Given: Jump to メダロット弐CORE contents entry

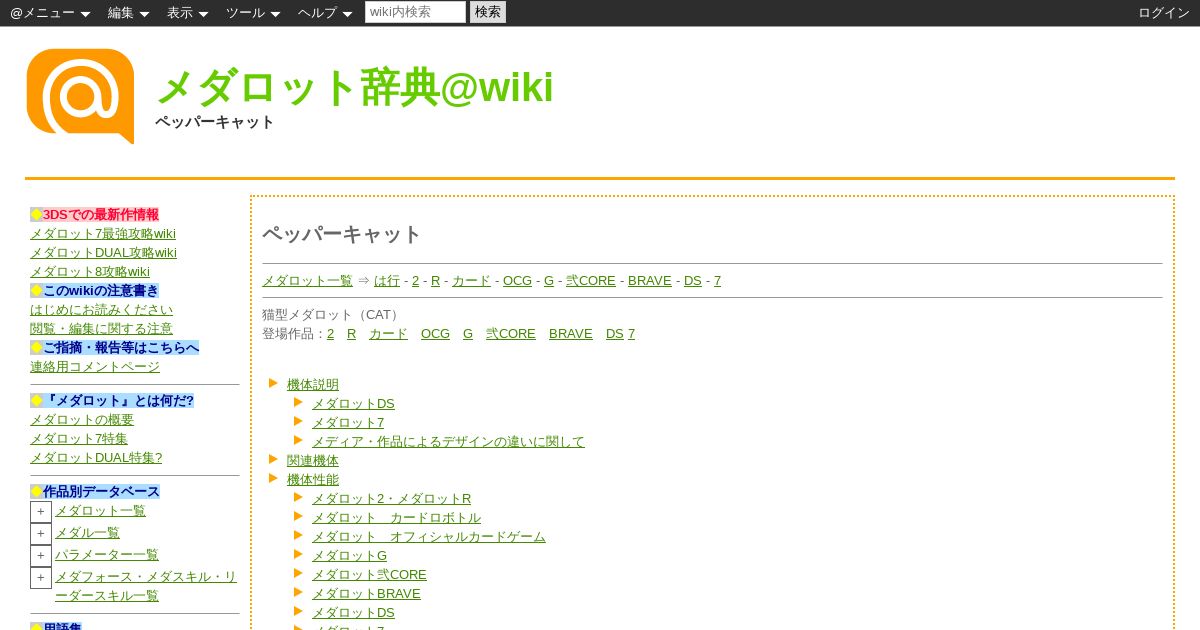Looking at the screenshot, I should click(x=369, y=575).
